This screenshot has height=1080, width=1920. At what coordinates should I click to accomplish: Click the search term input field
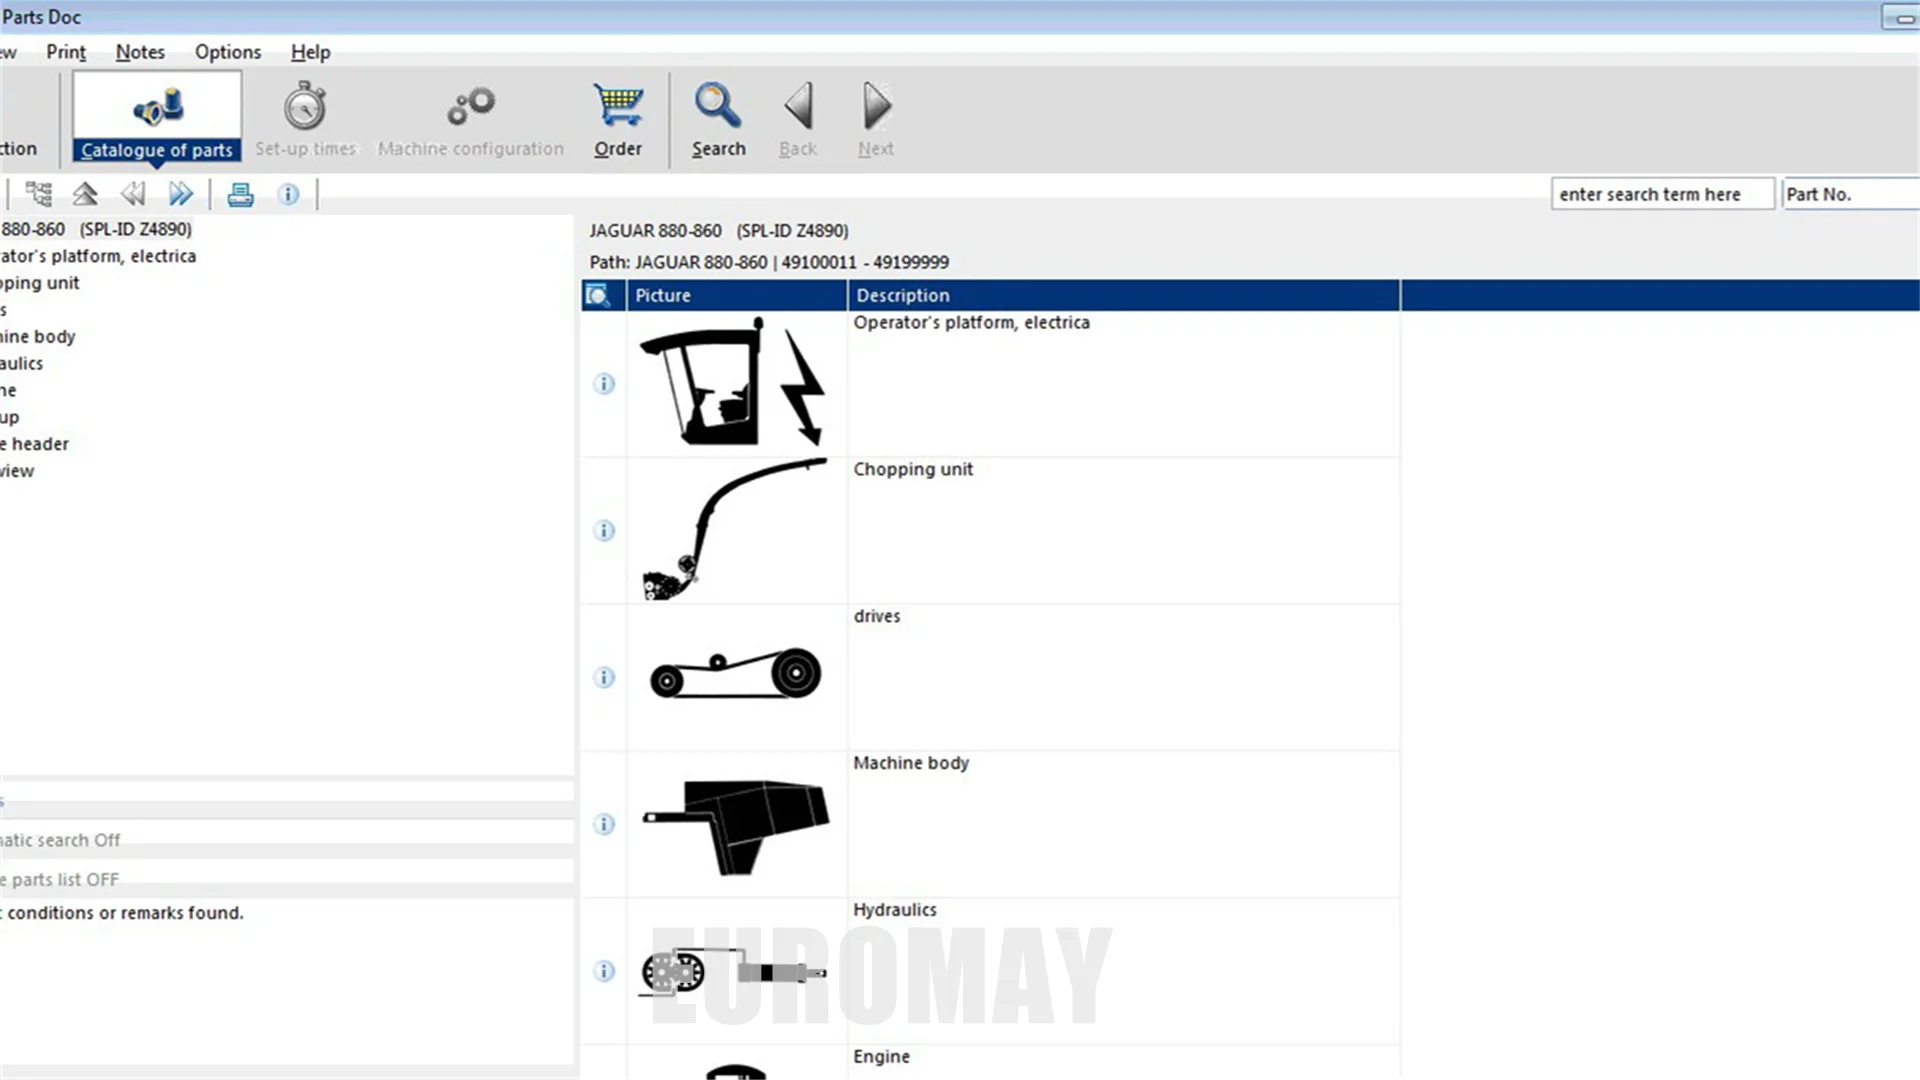[1661, 194]
